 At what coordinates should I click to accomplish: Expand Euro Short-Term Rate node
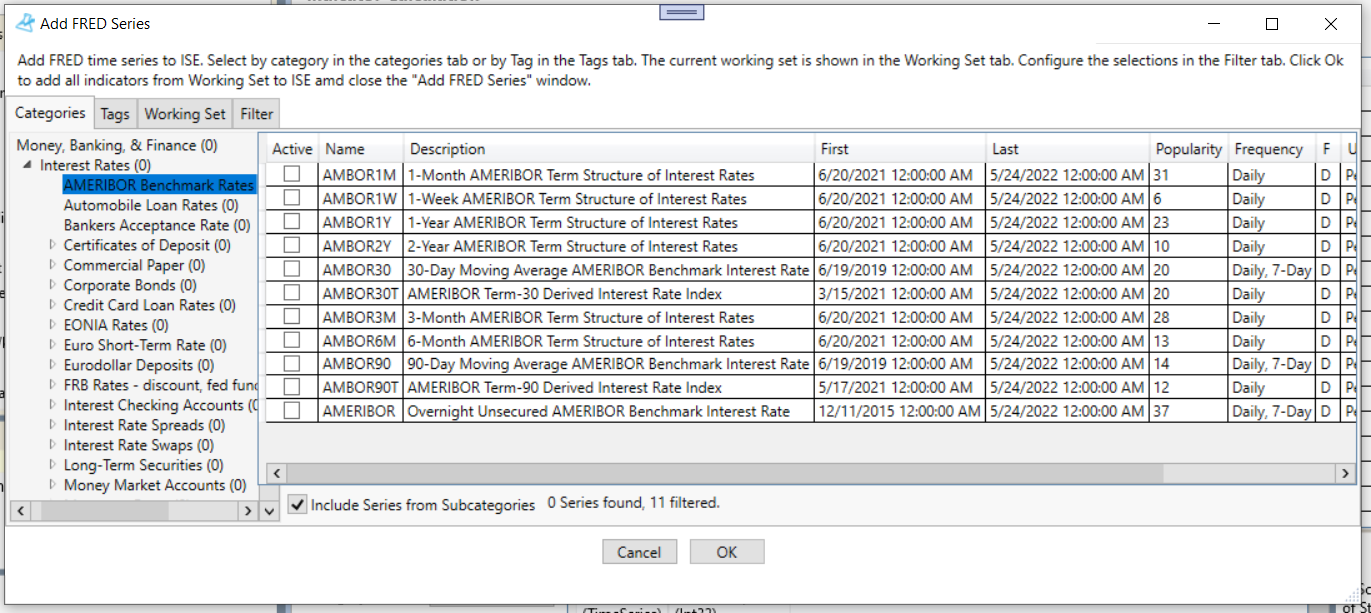point(53,345)
